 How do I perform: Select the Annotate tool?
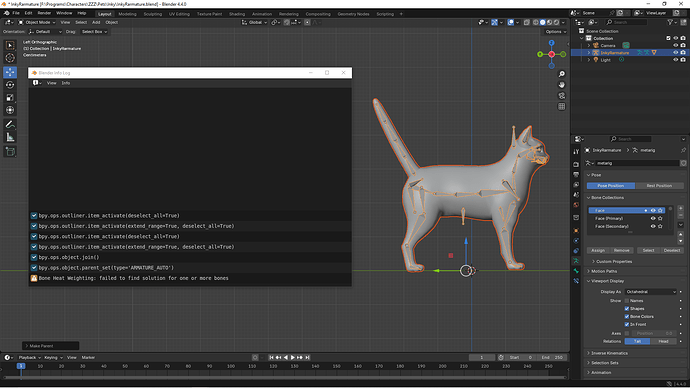10,125
